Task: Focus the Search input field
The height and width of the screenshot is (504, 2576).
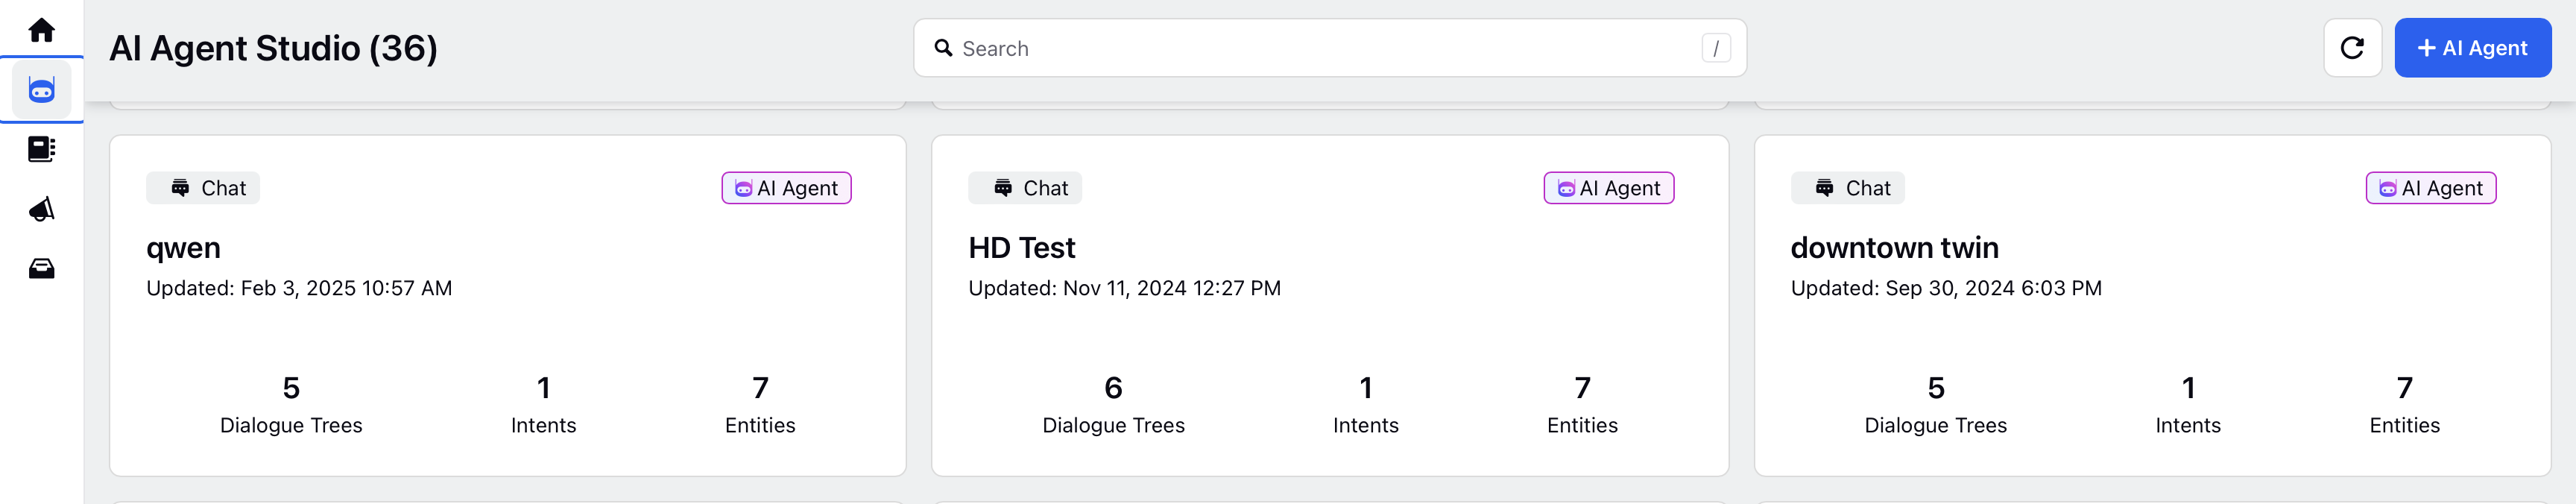Action: click(x=1329, y=48)
